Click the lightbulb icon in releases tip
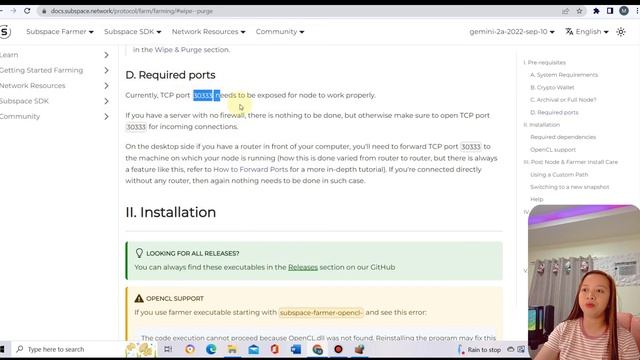The height and width of the screenshot is (360, 640). coord(139,253)
